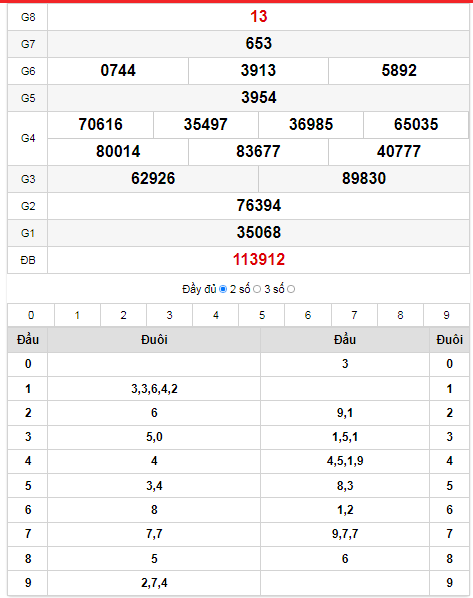Click digit filter tab 9
Image resolution: width=473 pixels, height=598 pixels.
pyautogui.click(x=447, y=315)
